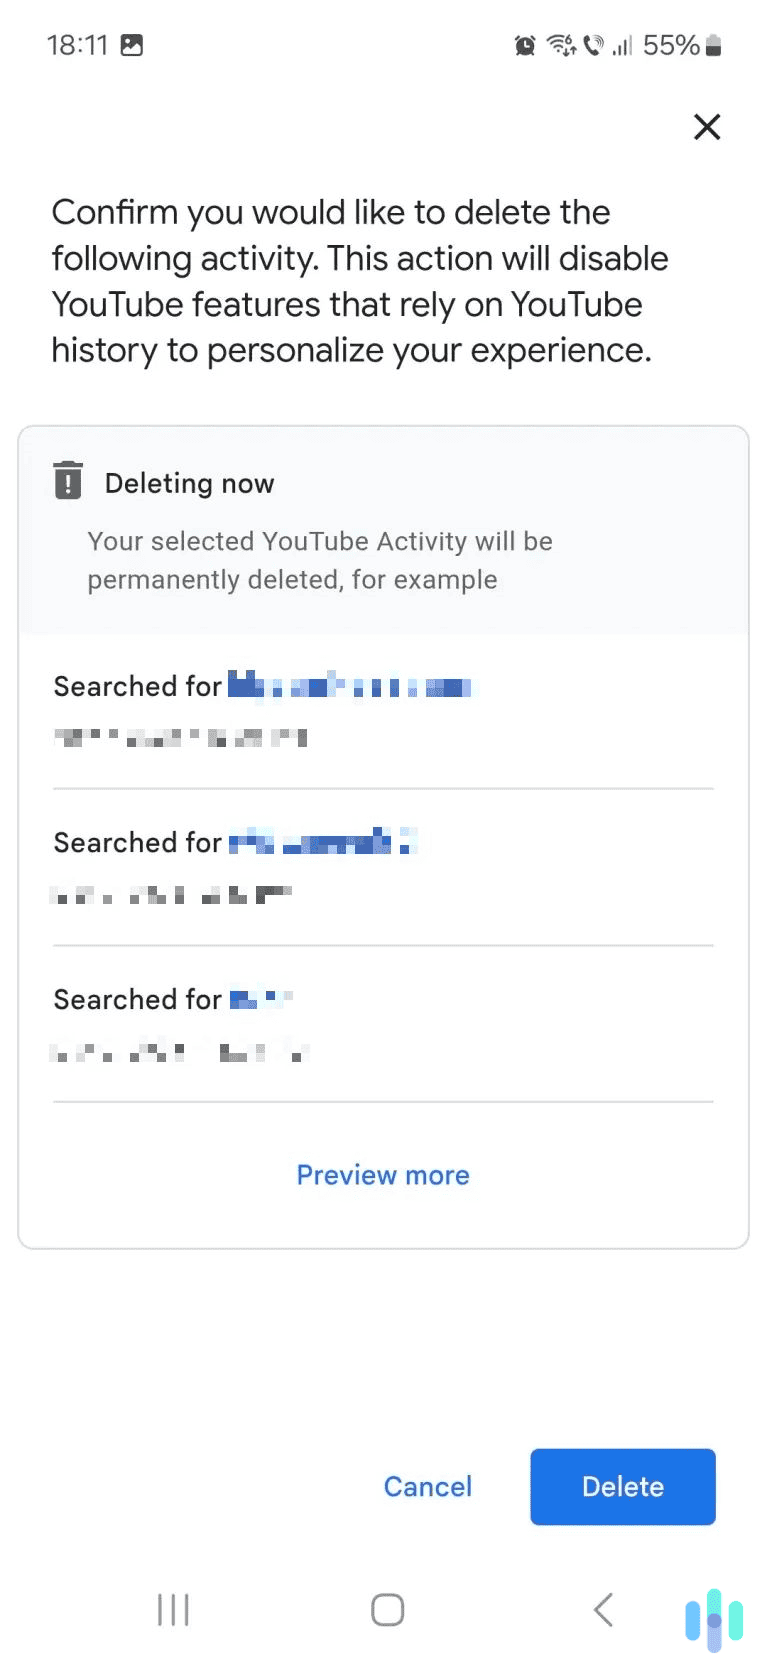
Task: Tap the Deleting now card header
Action: [189, 483]
